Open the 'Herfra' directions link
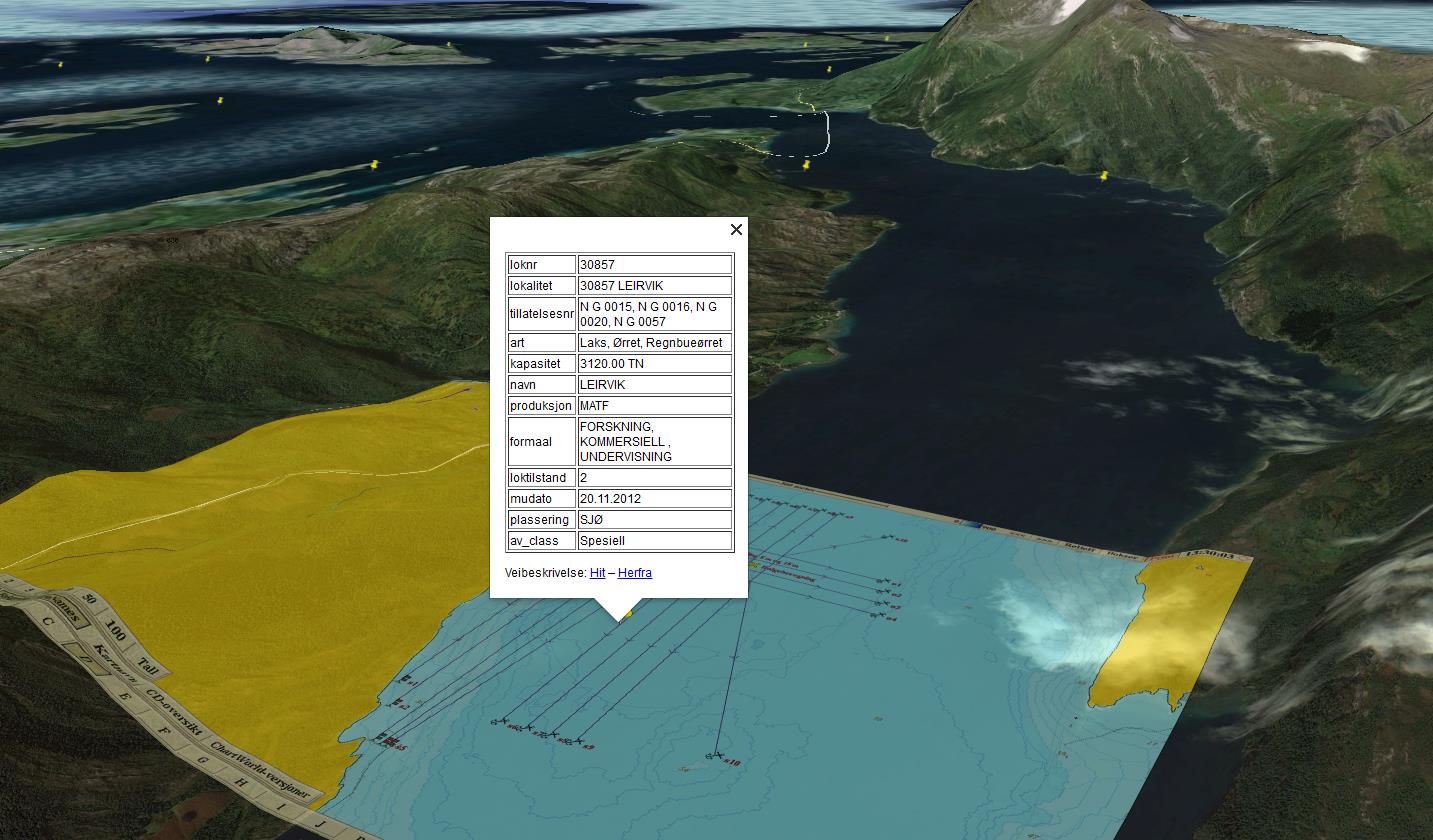This screenshot has width=1433, height=840. [x=635, y=573]
